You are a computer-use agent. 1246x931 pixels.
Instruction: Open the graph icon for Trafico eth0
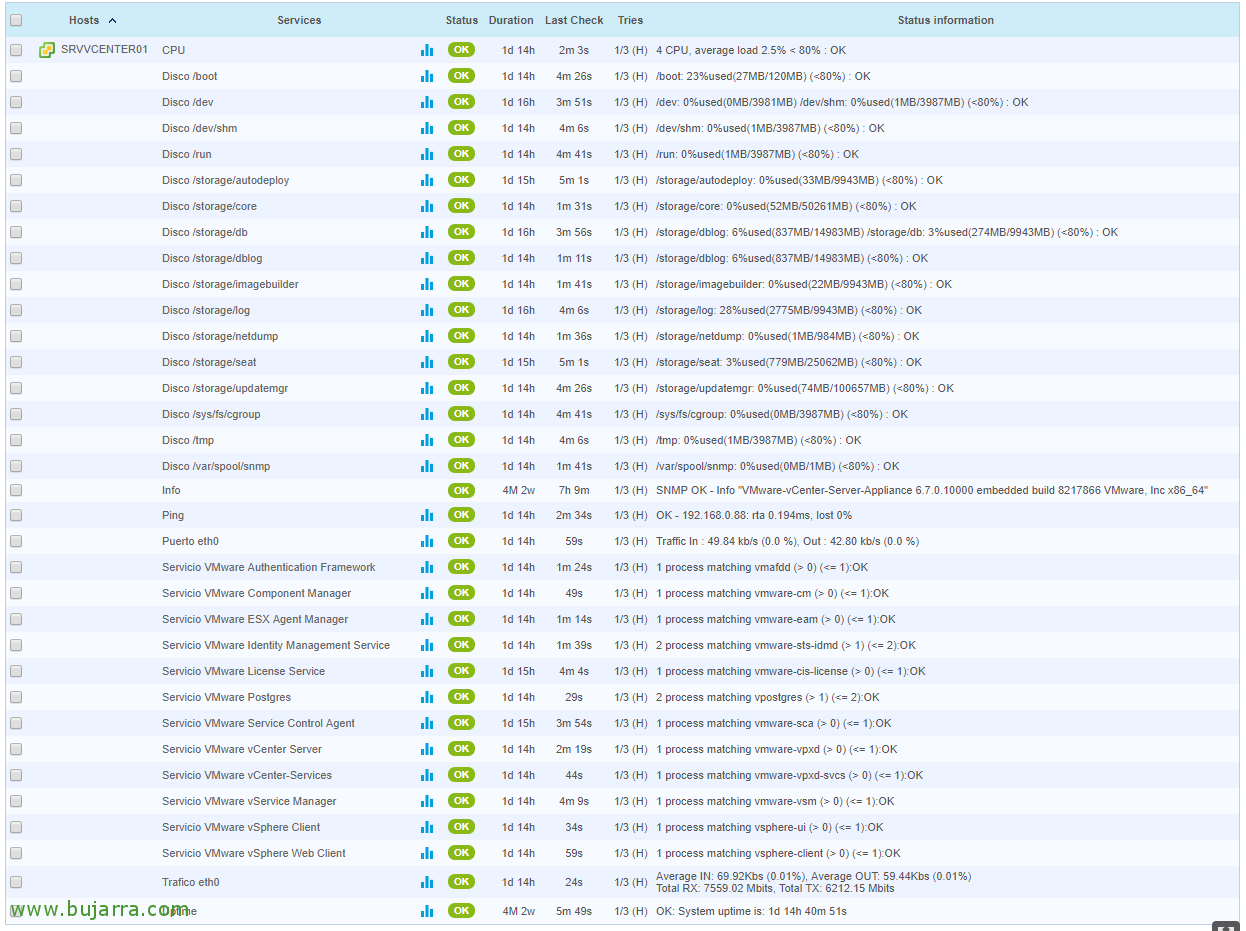427,881
